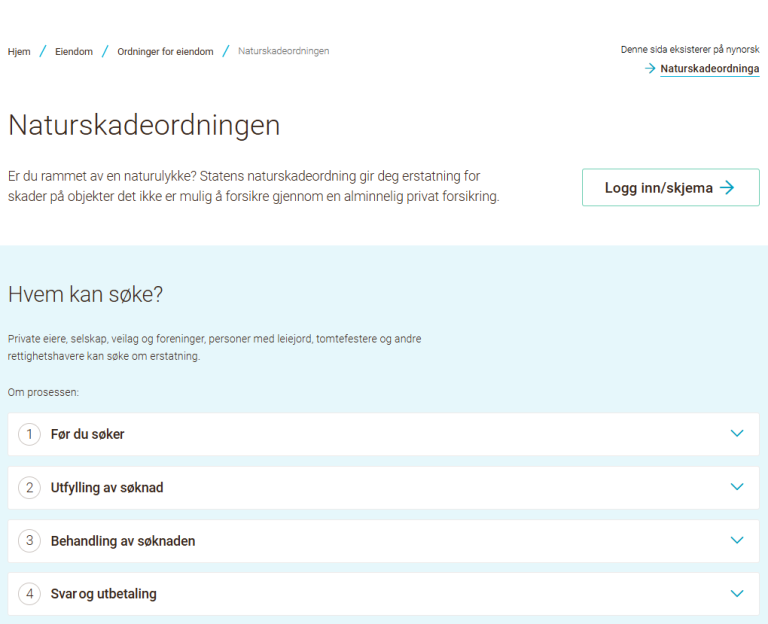
Task: Click the 'Utfylling av søknad' section title
Action: click(107, 488)
